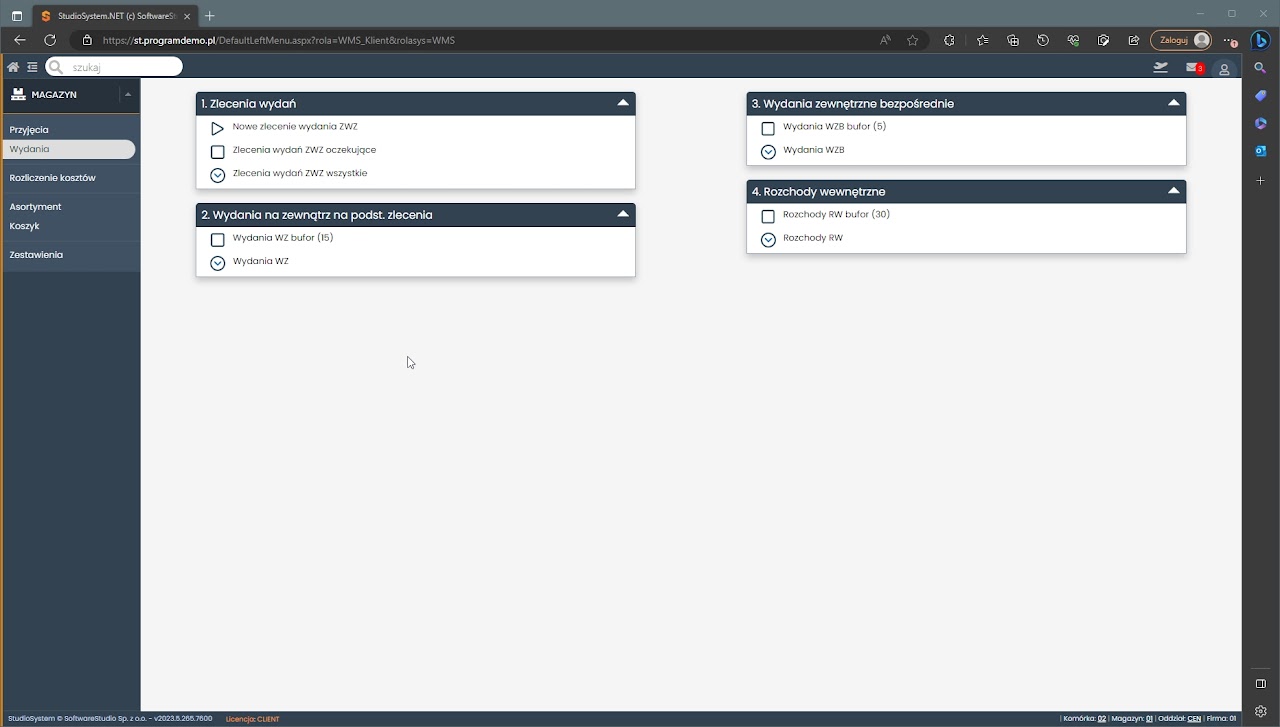
Task: Select Zestawienia in the left menu
Action: point(36,255)
